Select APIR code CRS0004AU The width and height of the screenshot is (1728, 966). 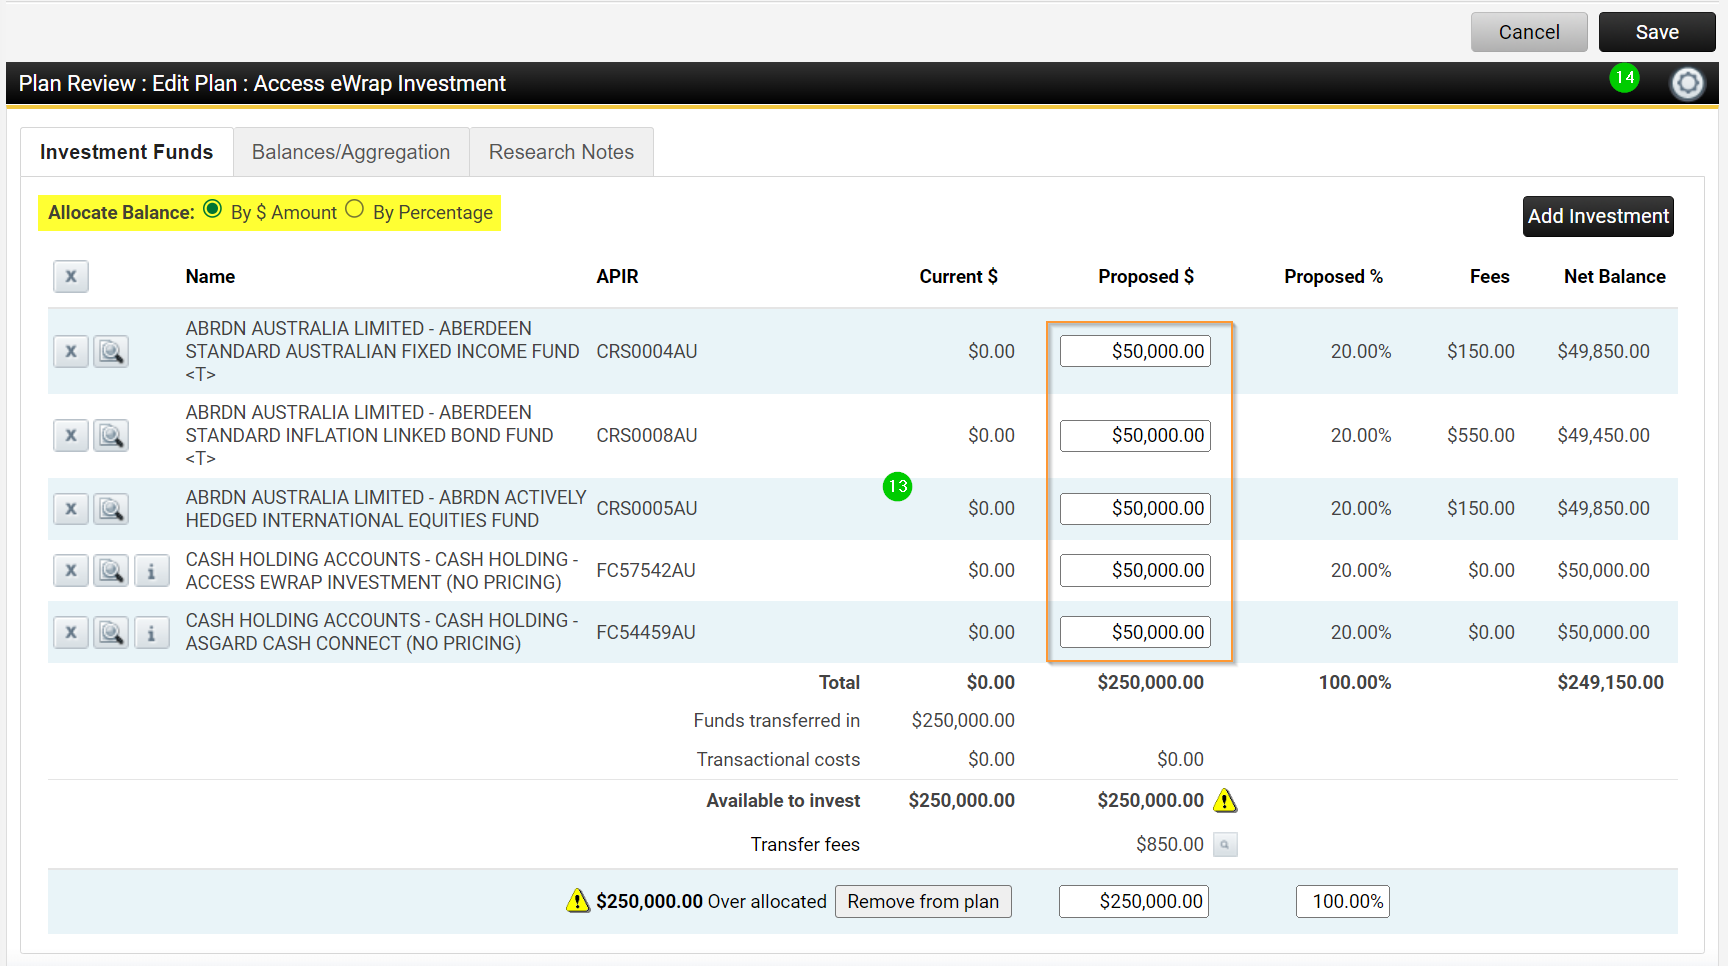[x=647, y=351]
